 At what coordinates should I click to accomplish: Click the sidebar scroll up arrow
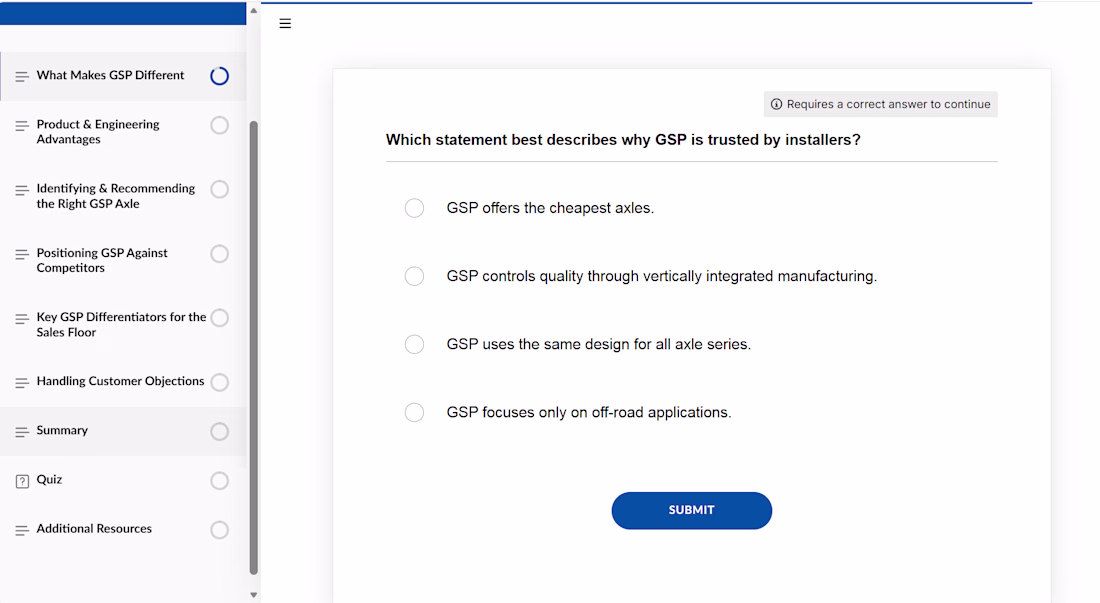click(x=254, y=11)
